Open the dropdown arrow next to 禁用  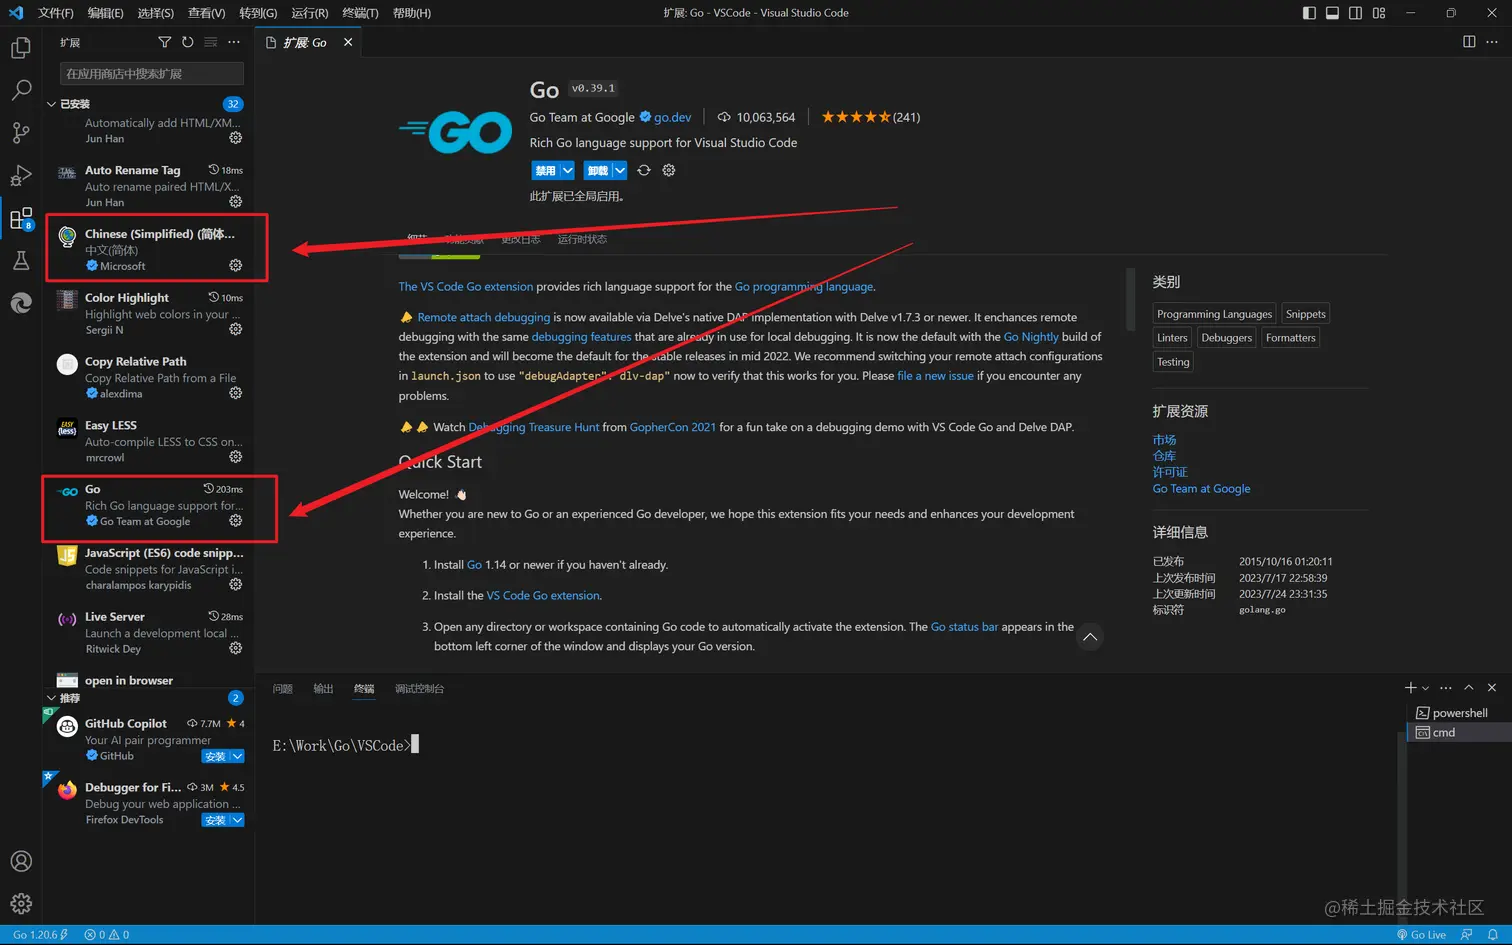click(567, 170)
